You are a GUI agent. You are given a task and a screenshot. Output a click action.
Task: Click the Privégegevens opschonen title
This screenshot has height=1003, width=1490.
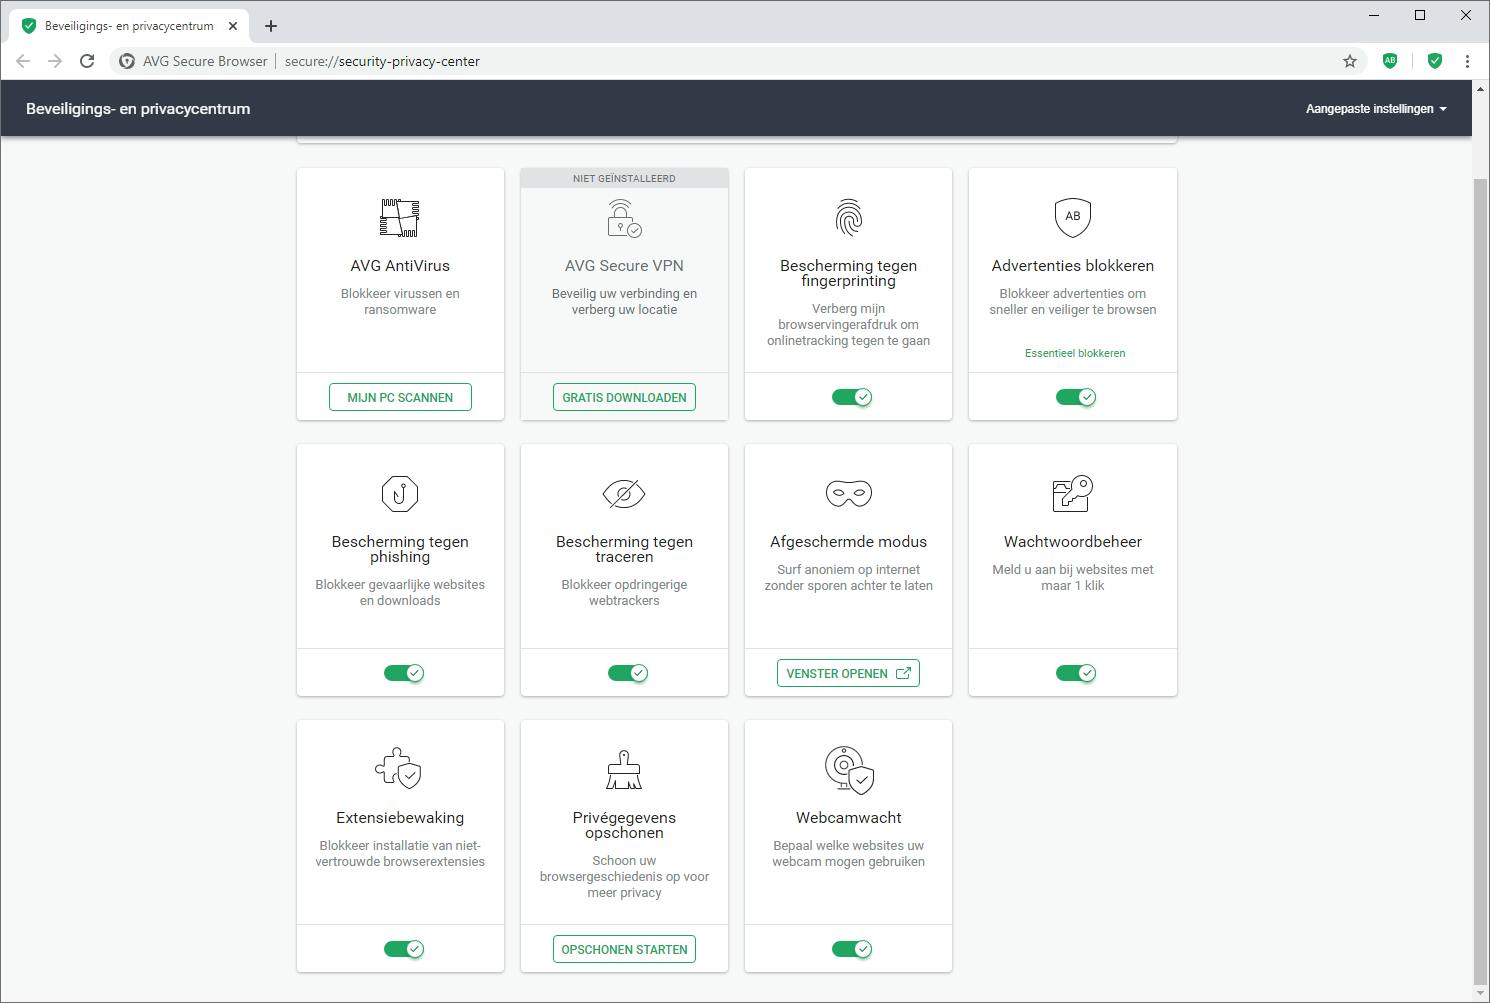[x=624, y=825]
